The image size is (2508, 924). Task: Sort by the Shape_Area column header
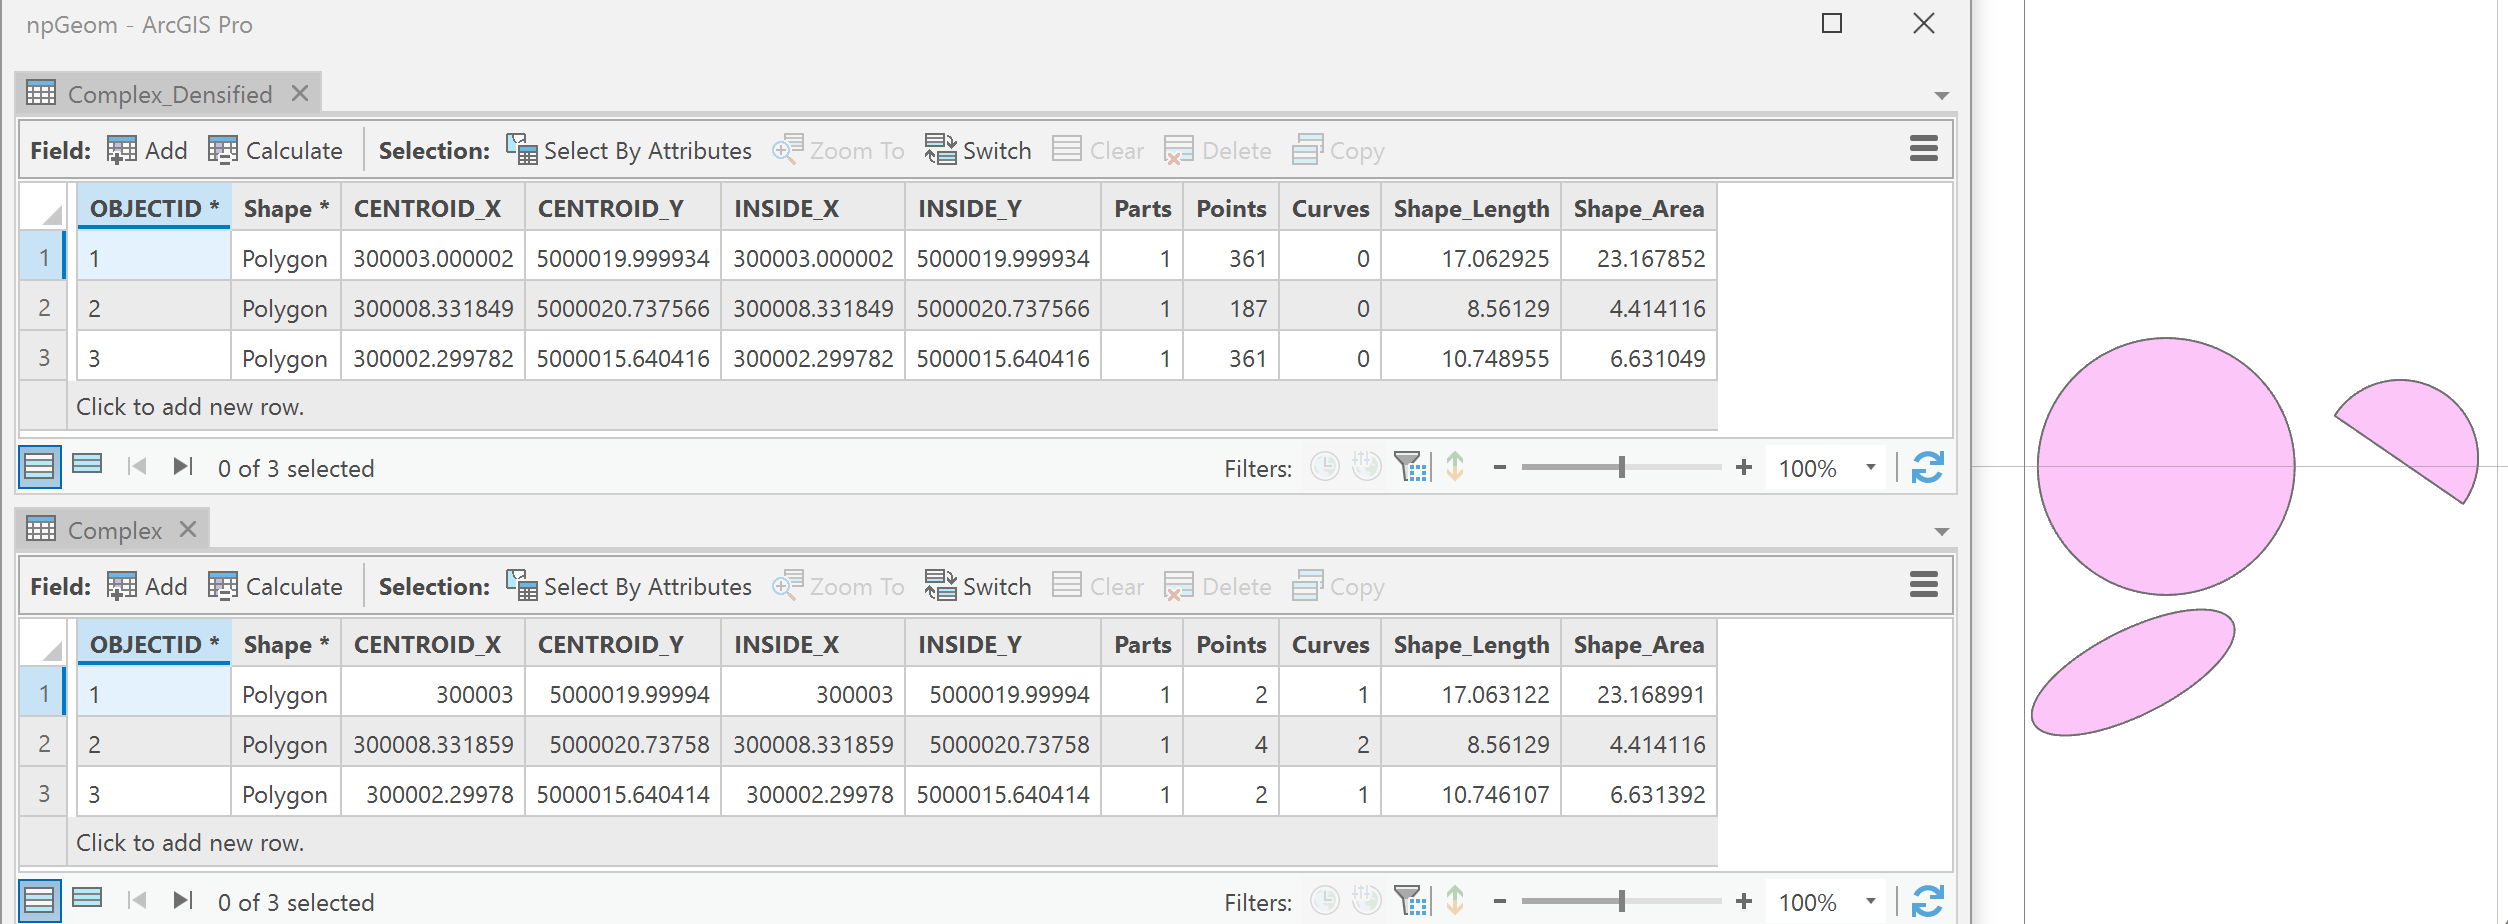click(1638, 208)
